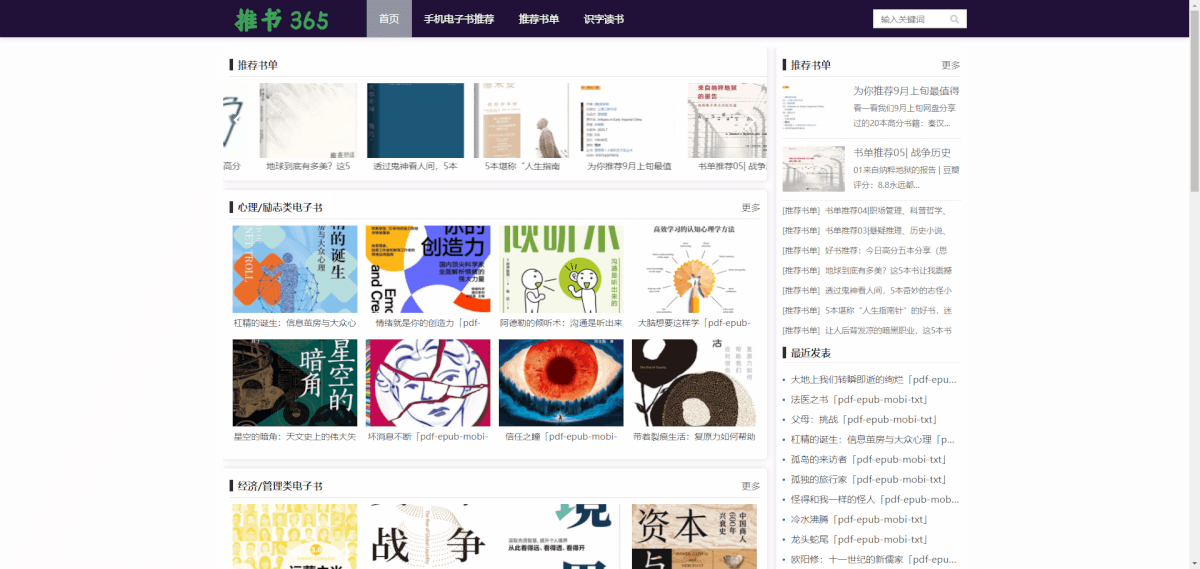Open the 识字读书 menu item
Screen dimensions: 1200x569
point(603,19)
